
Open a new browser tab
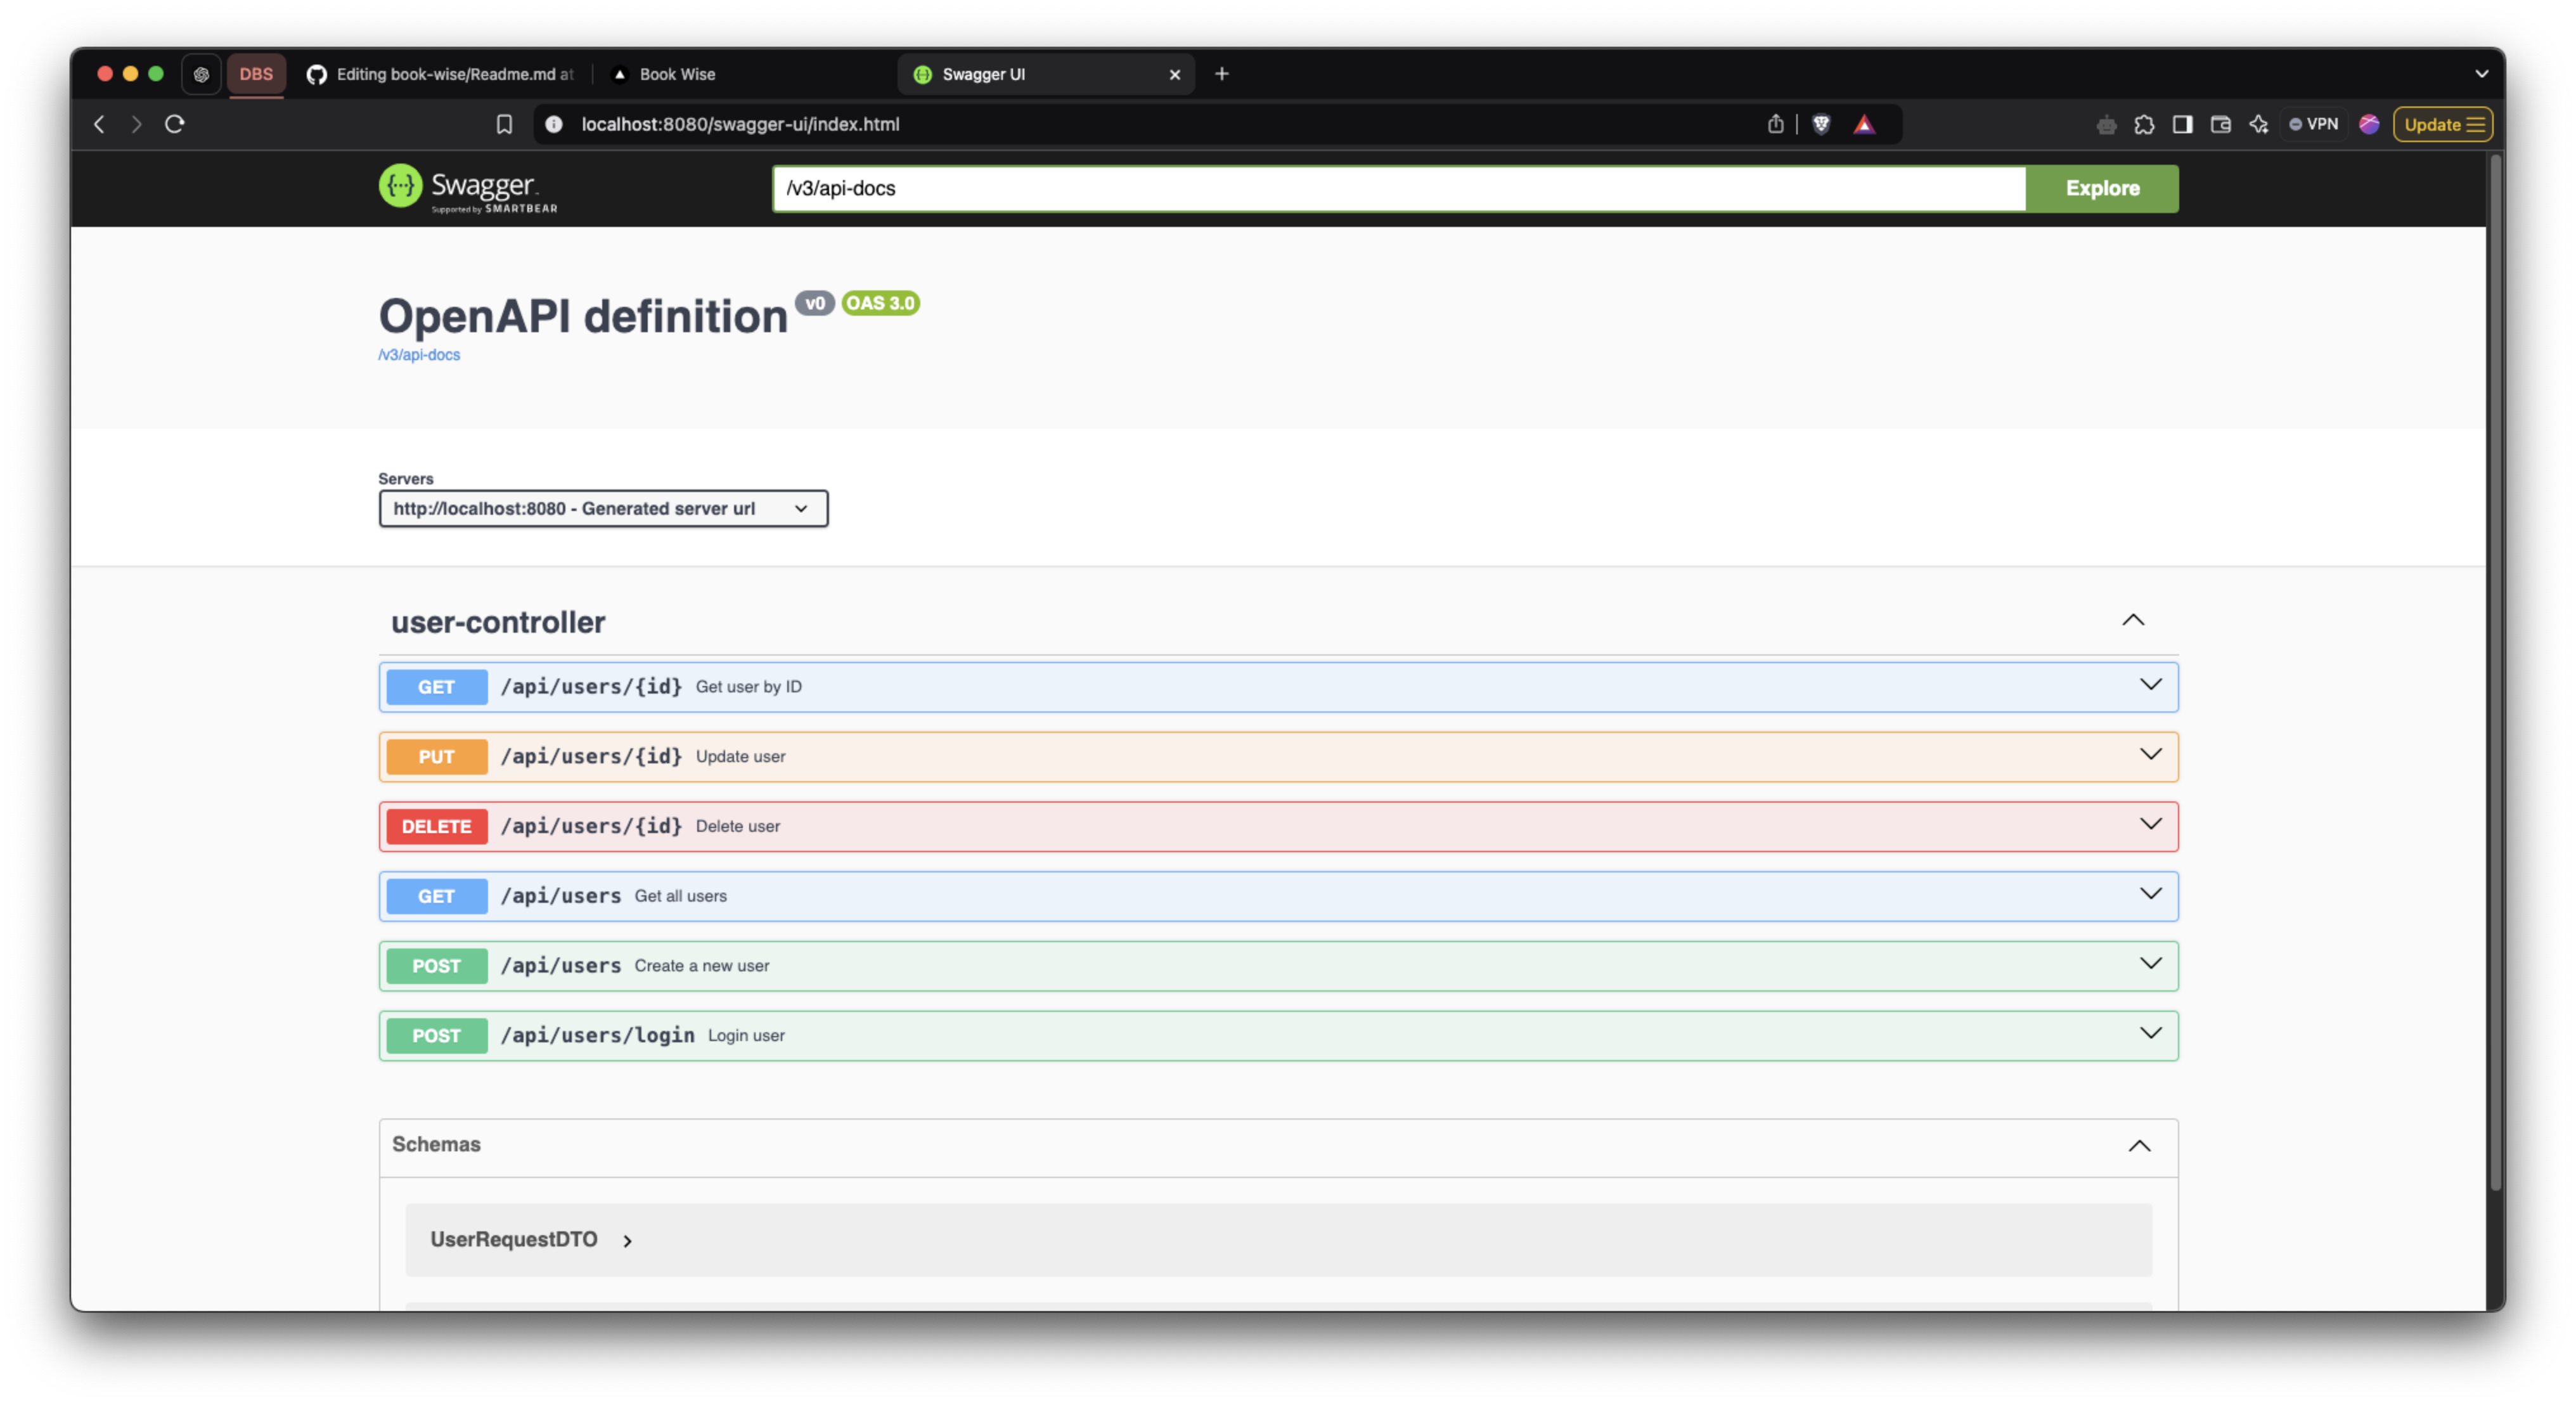(x=1222, y=74)
